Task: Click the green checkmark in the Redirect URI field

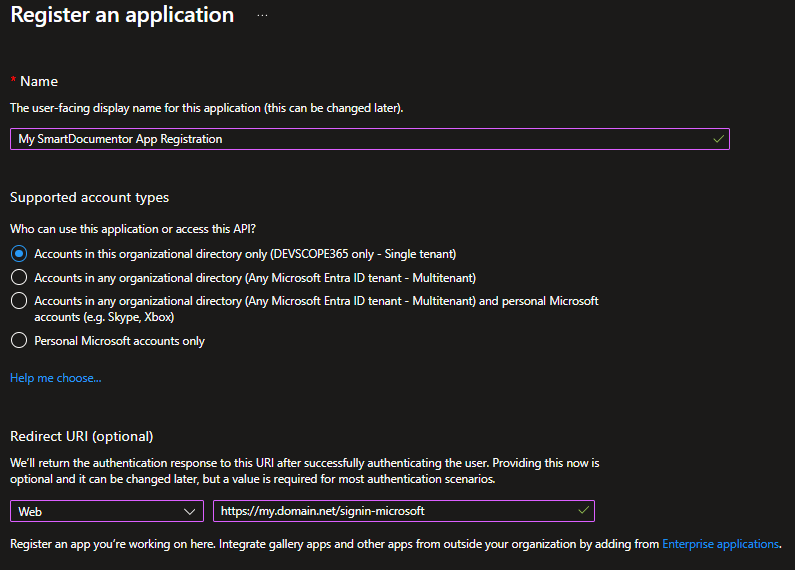Action: point(584,511)
